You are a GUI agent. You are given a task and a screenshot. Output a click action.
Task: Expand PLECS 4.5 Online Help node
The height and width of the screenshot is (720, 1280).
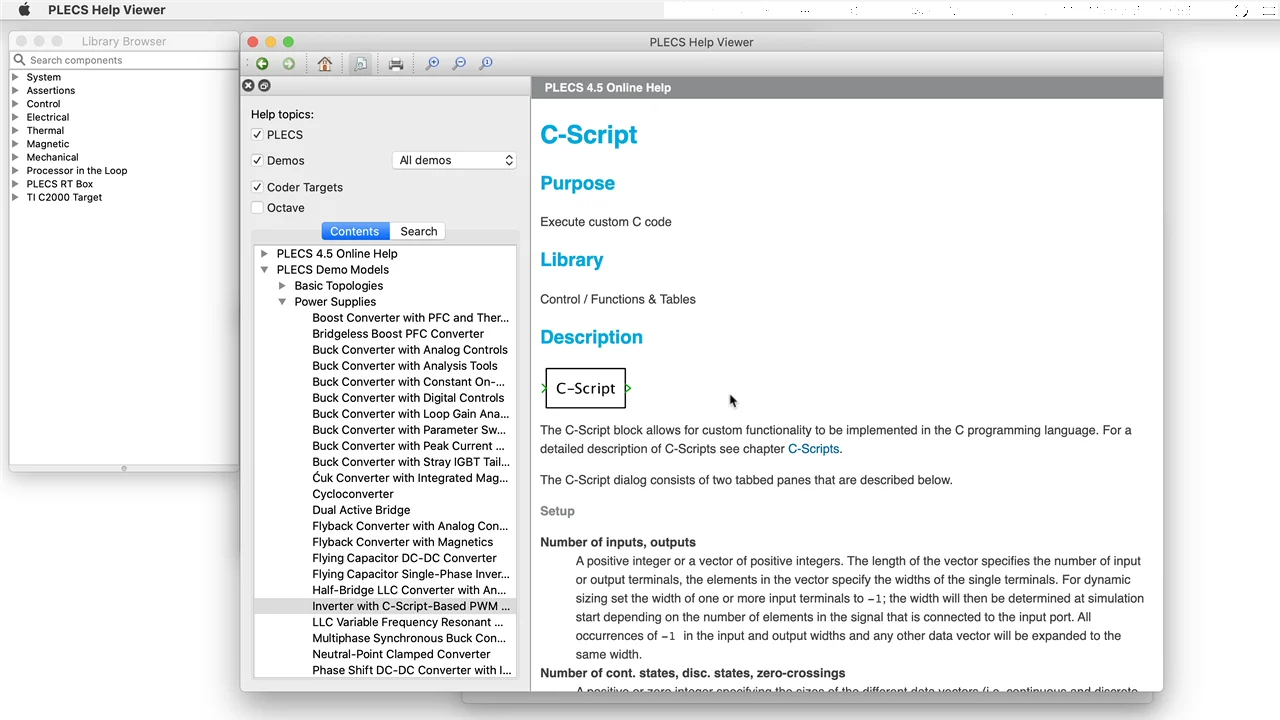264,254
